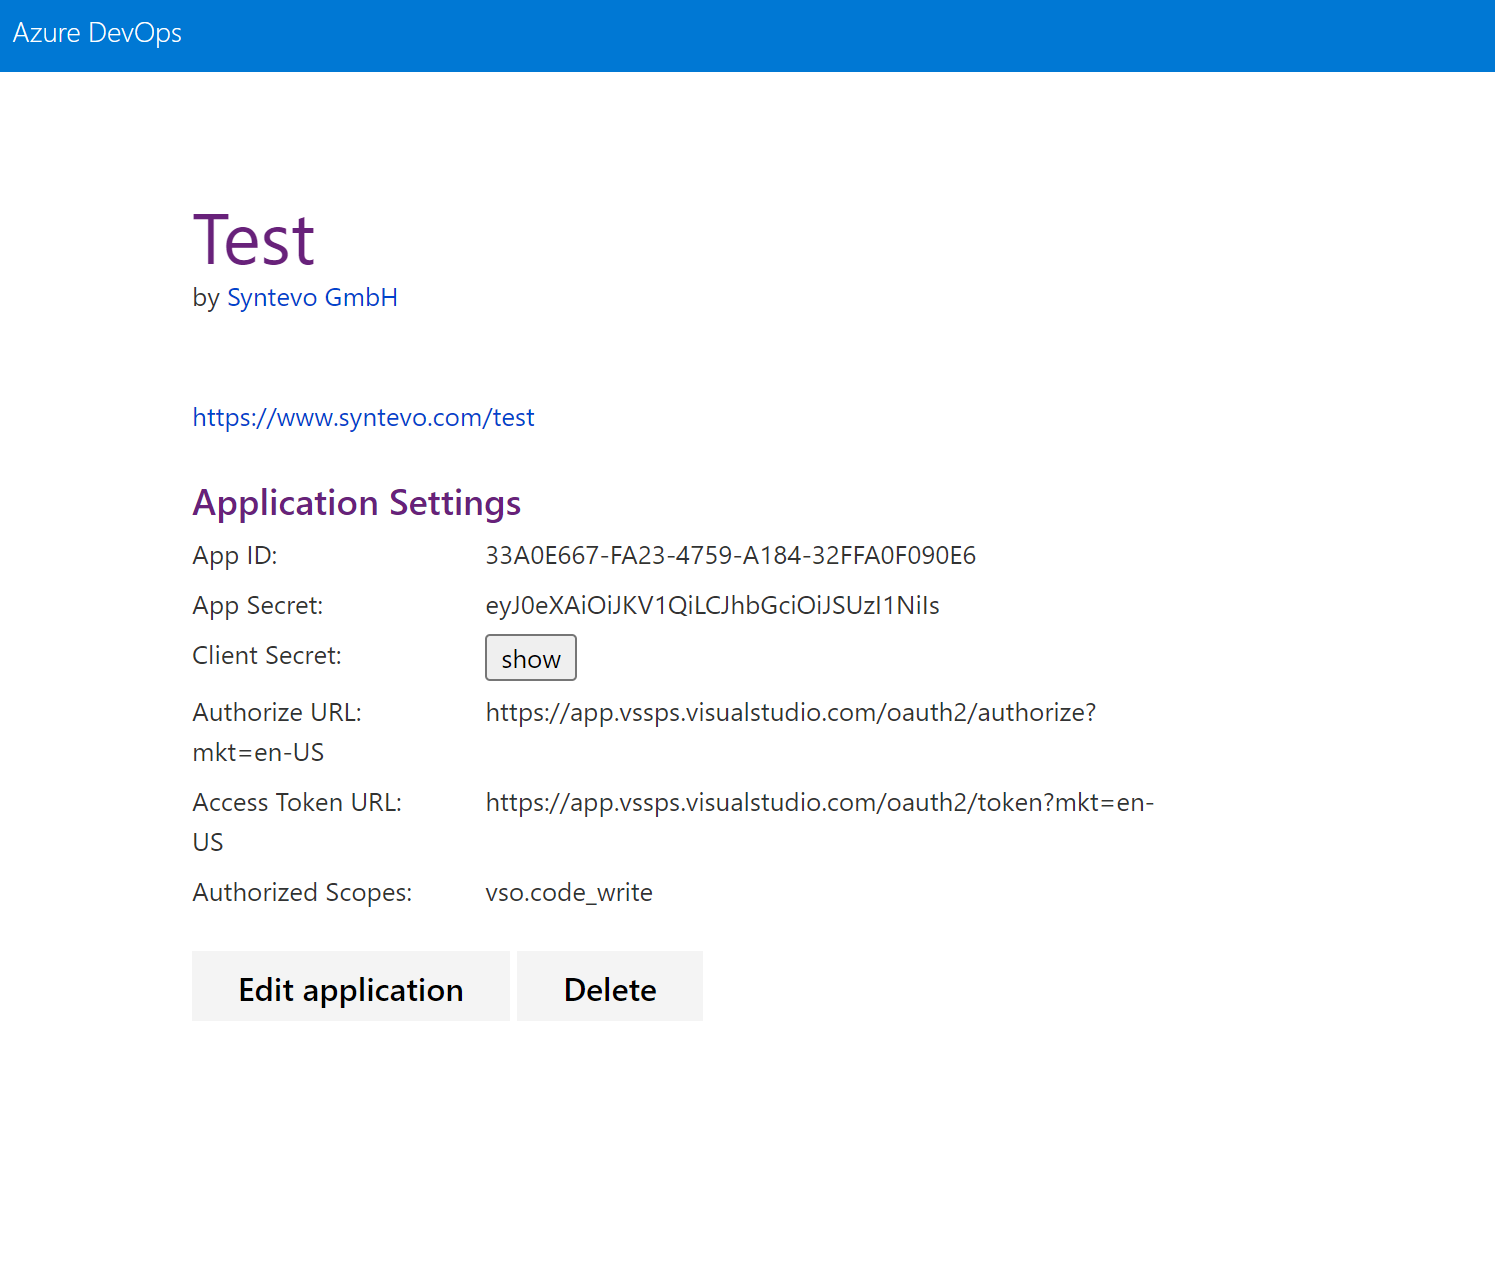1495x1267 pixels.
Task: Select the vso.code_write scope text
Action: coord(568,892)
